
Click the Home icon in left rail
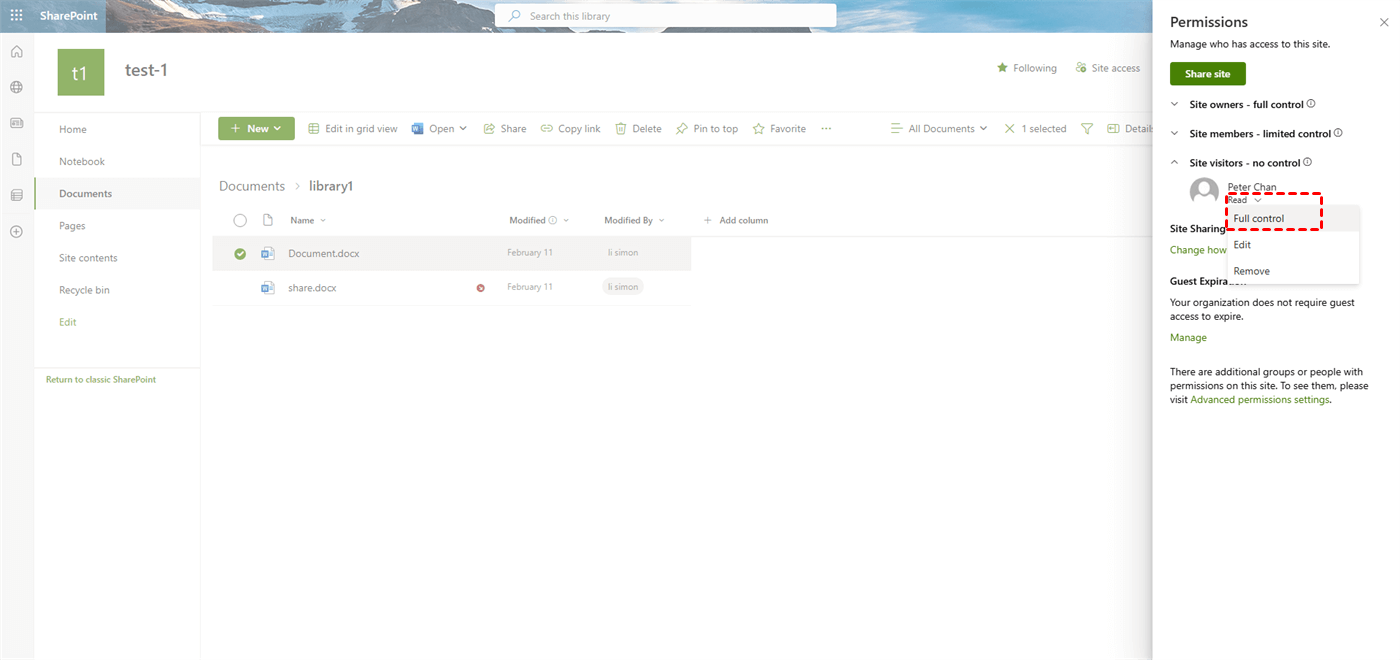coord(16,52)
